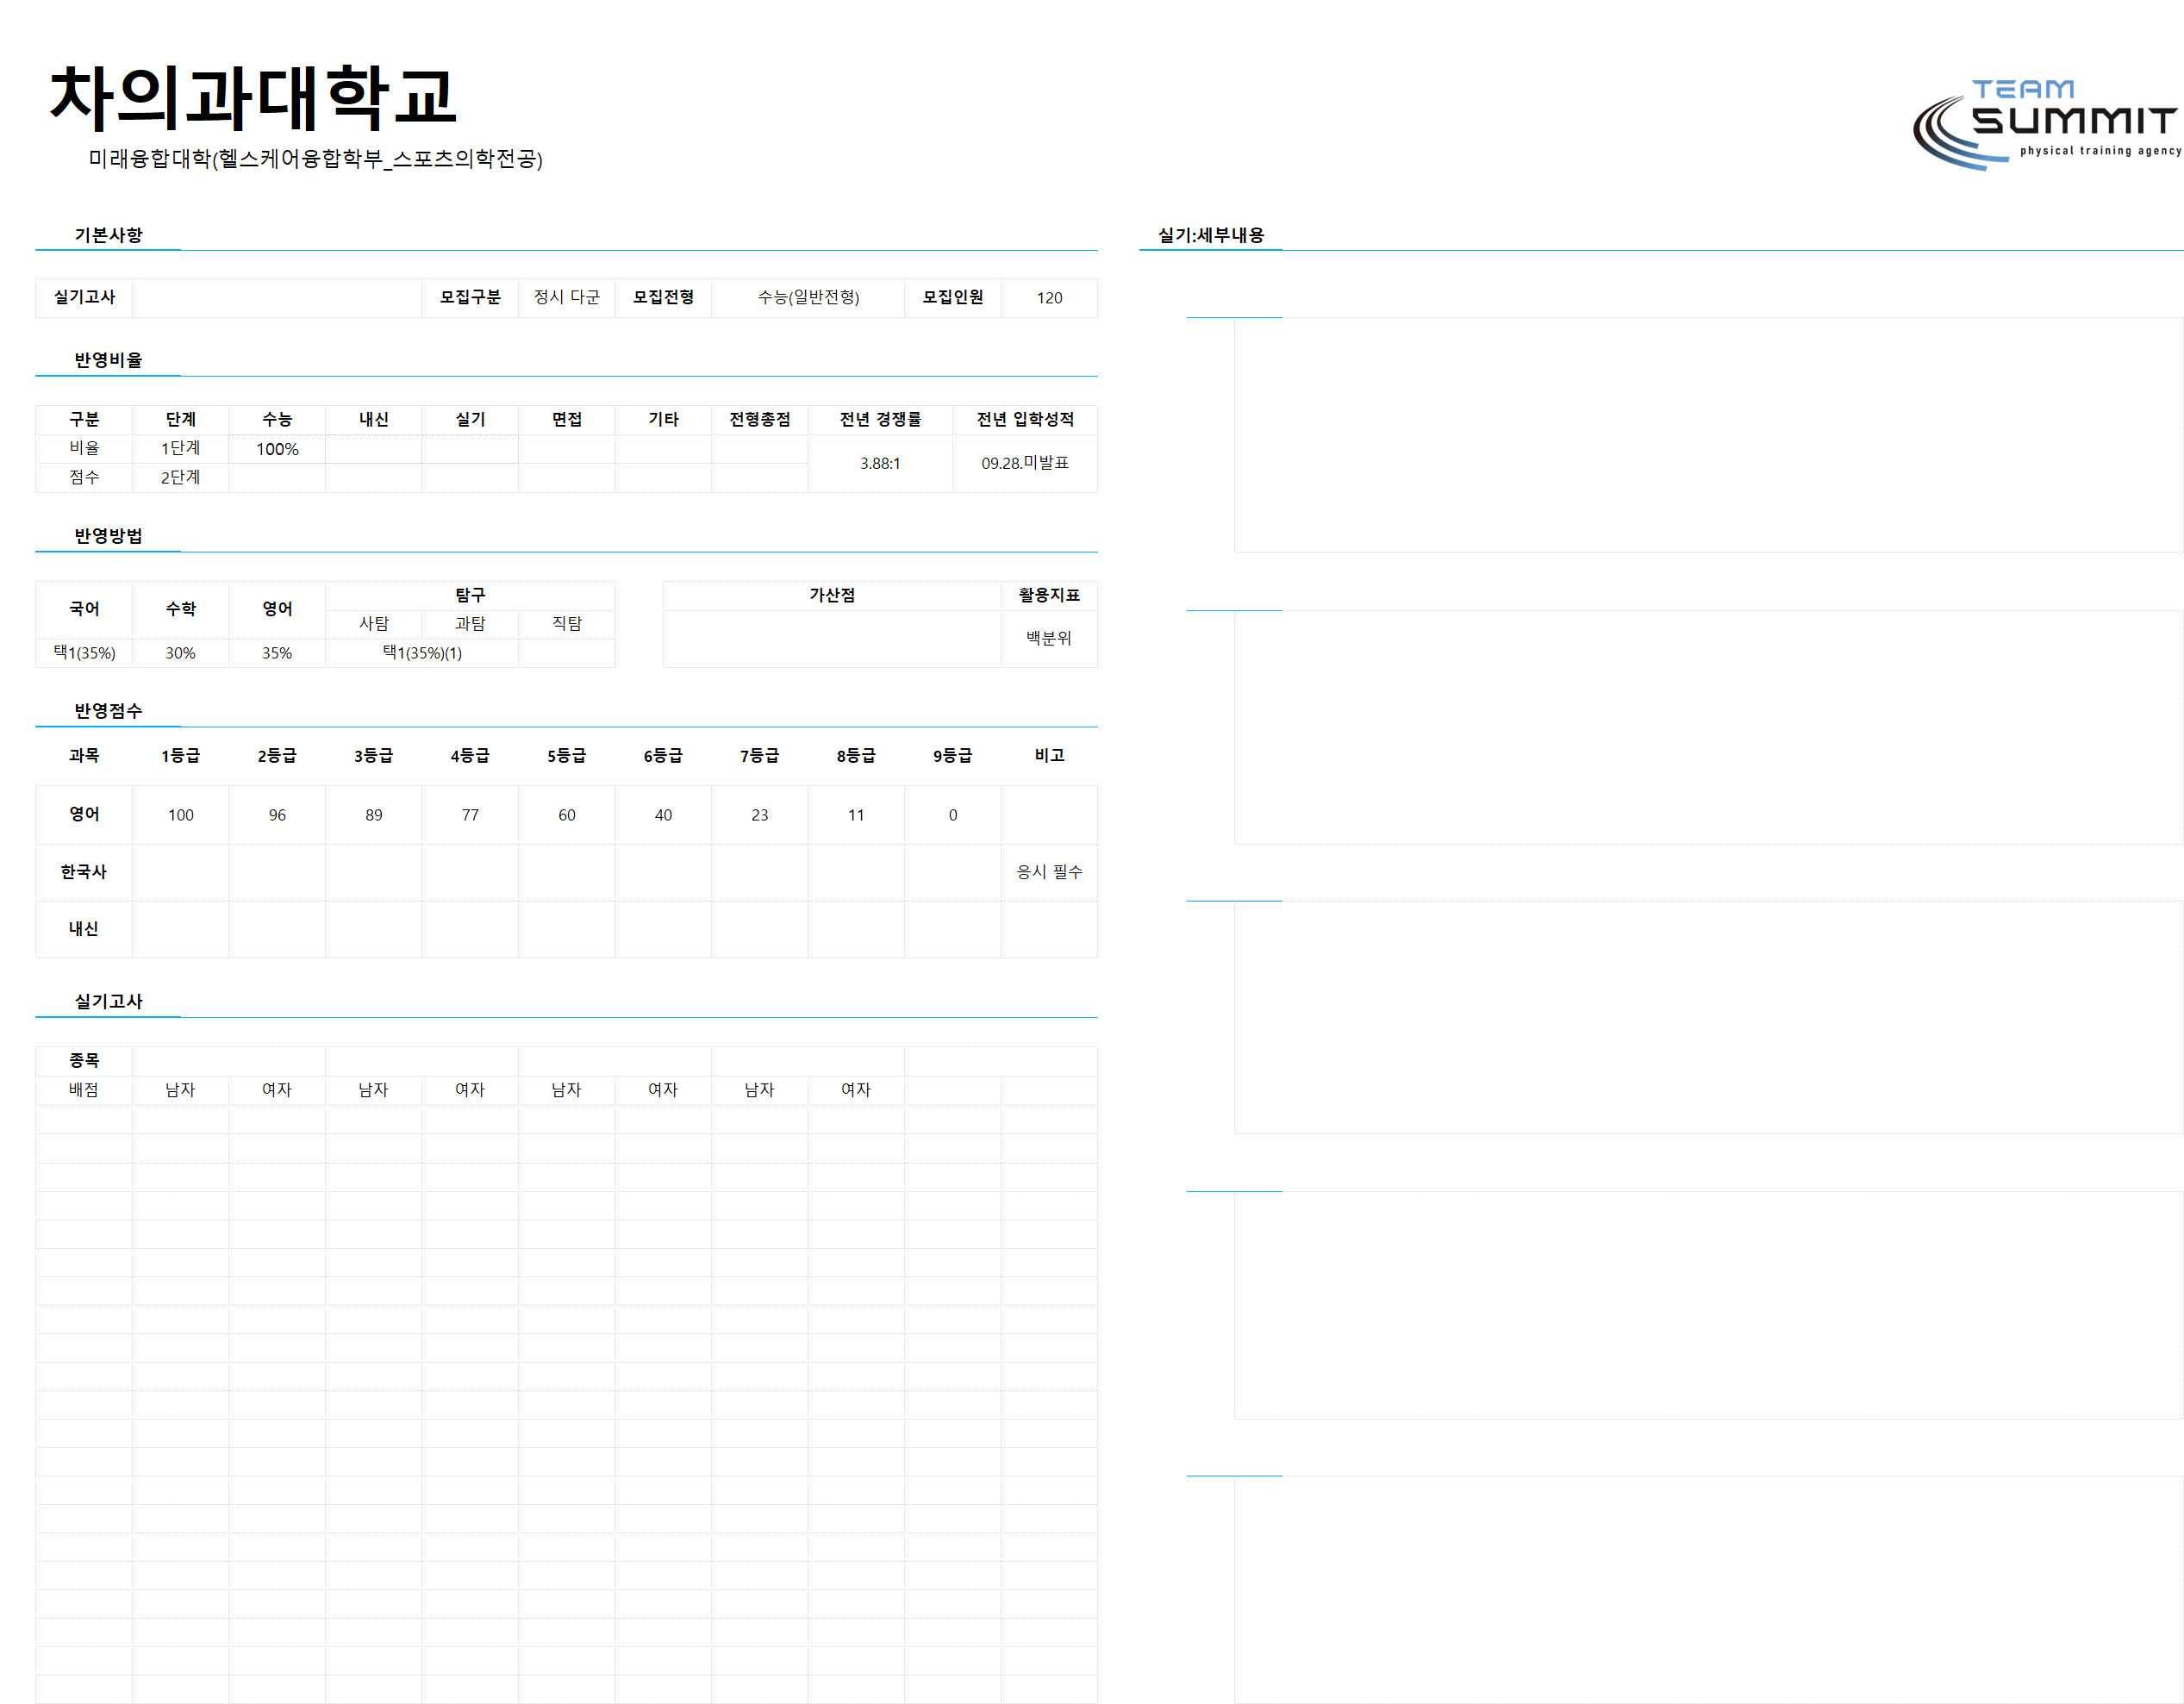Click the 09.28.미발표 admission score cell

[x=1024, y=463]
